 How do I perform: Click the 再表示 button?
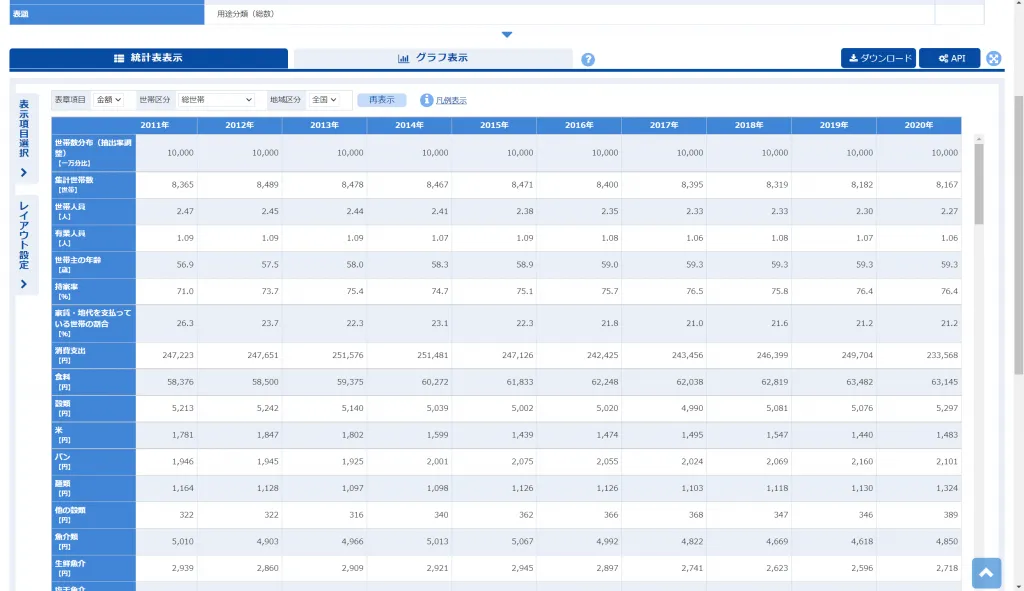pyautogui.click(x=381, y=100)
